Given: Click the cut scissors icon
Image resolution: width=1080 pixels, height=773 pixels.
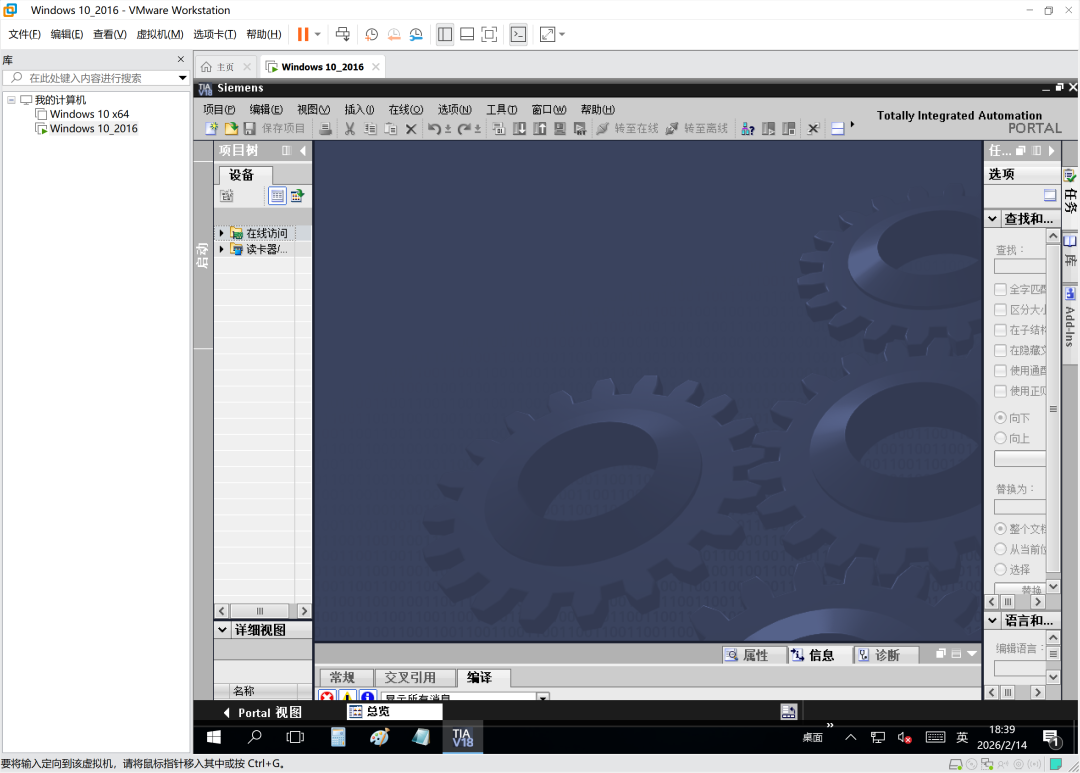Looking at the screenshot, I should [350, 129].
